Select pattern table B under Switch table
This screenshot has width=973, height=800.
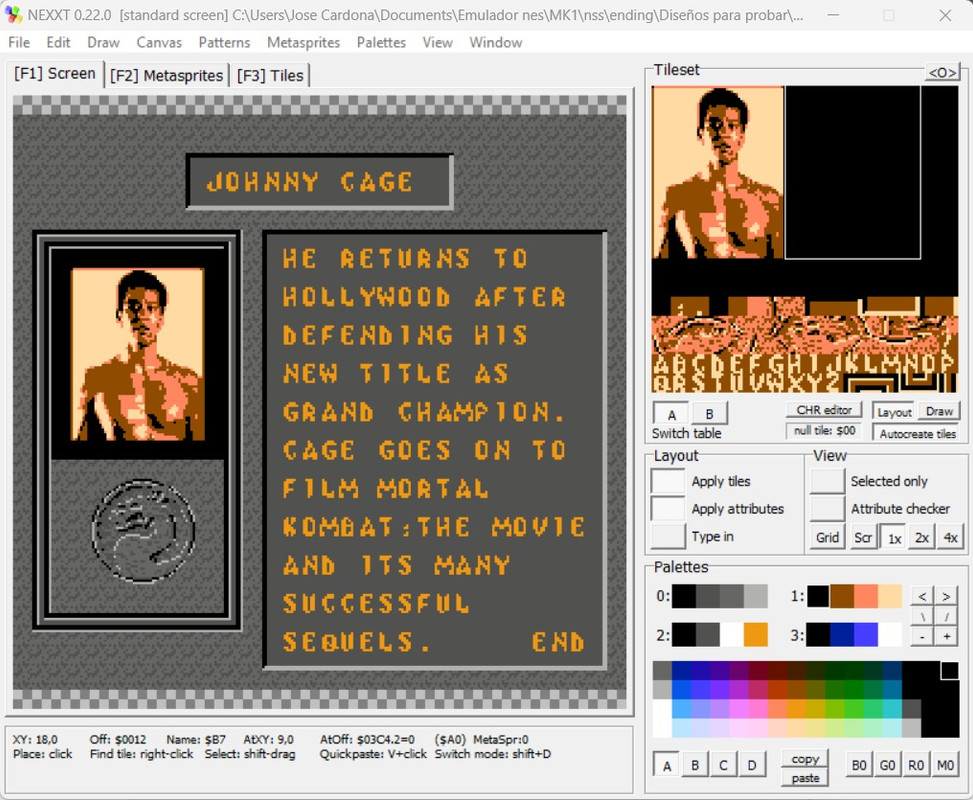point(709,414)
